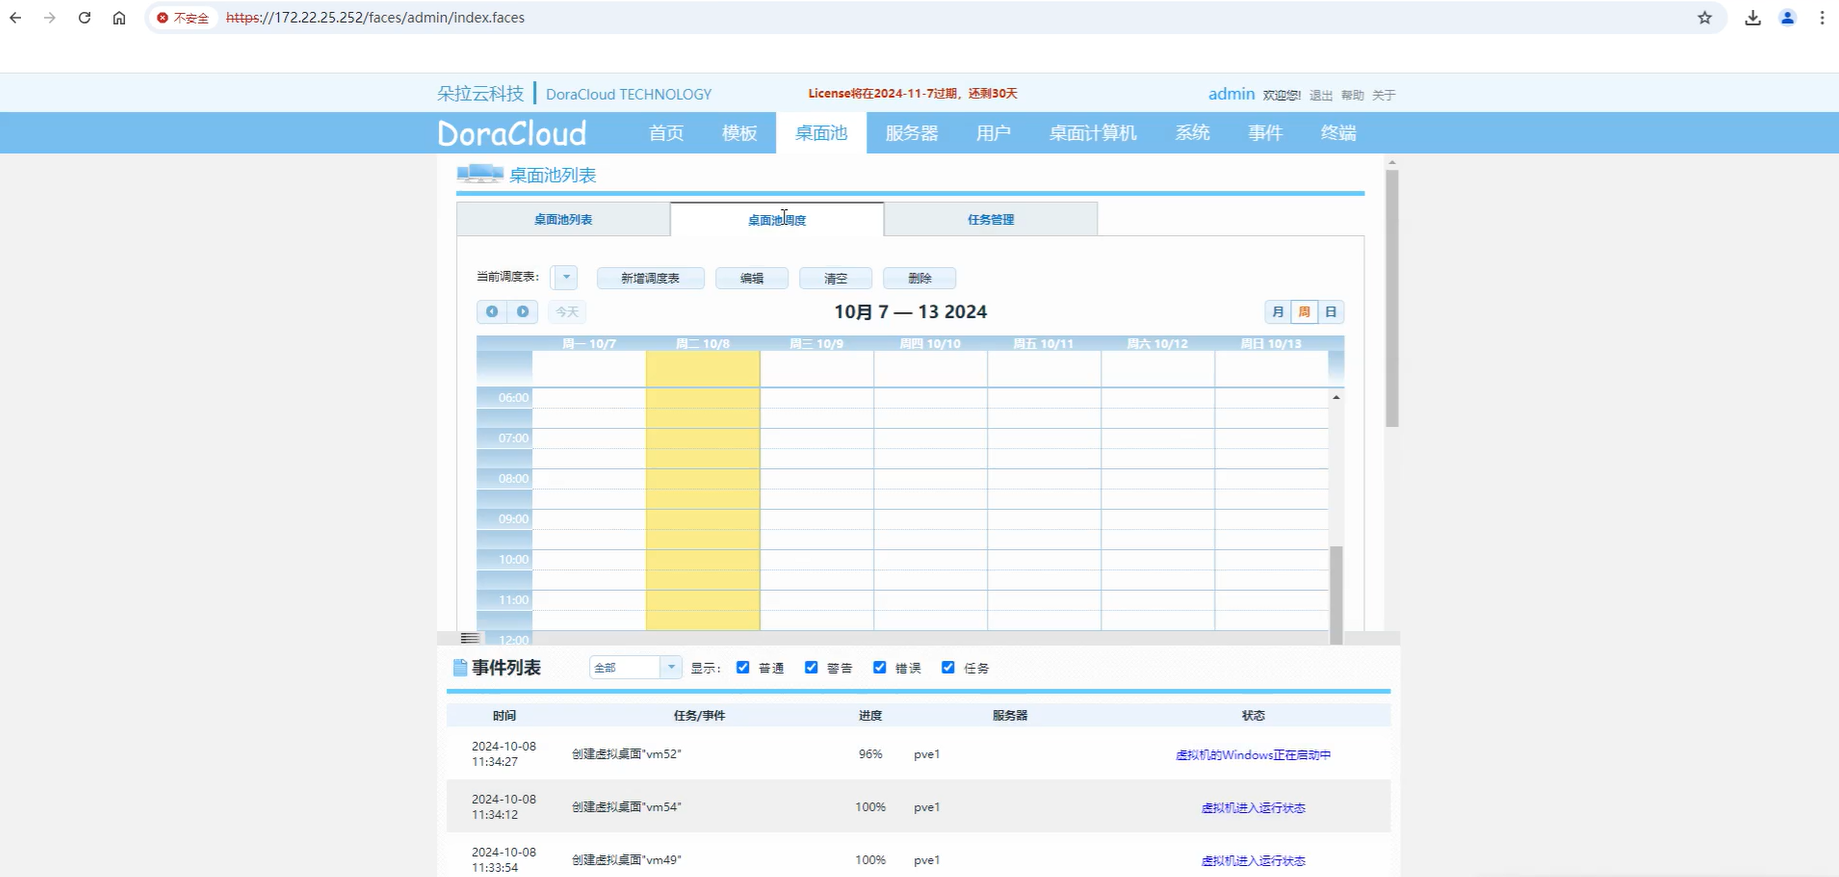Viewport: 1839px width, 877px height.
Task: Click the 编辑 button
Action: 752,278
